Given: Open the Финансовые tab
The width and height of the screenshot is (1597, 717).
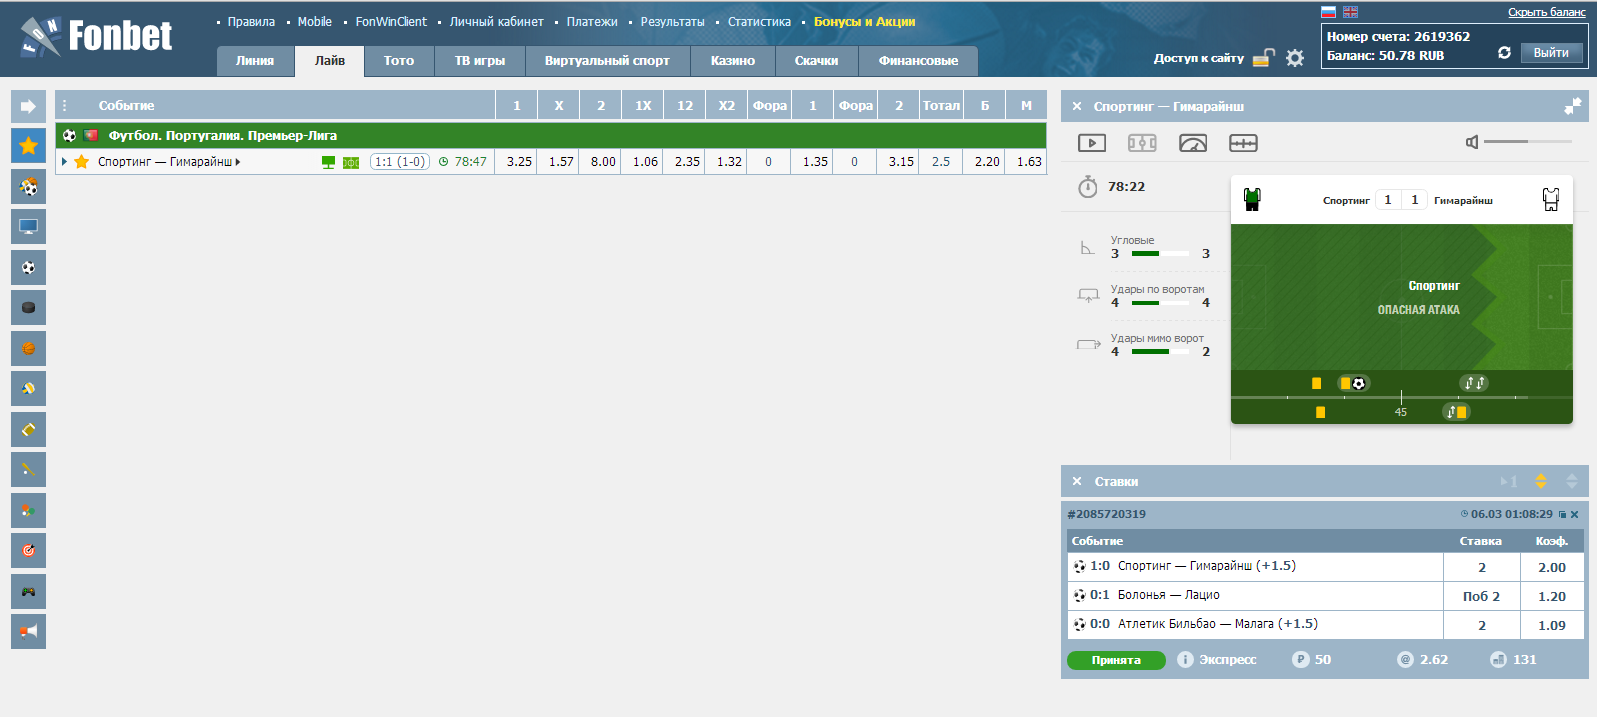Looking at the screenshot, I should pos(918,61).
